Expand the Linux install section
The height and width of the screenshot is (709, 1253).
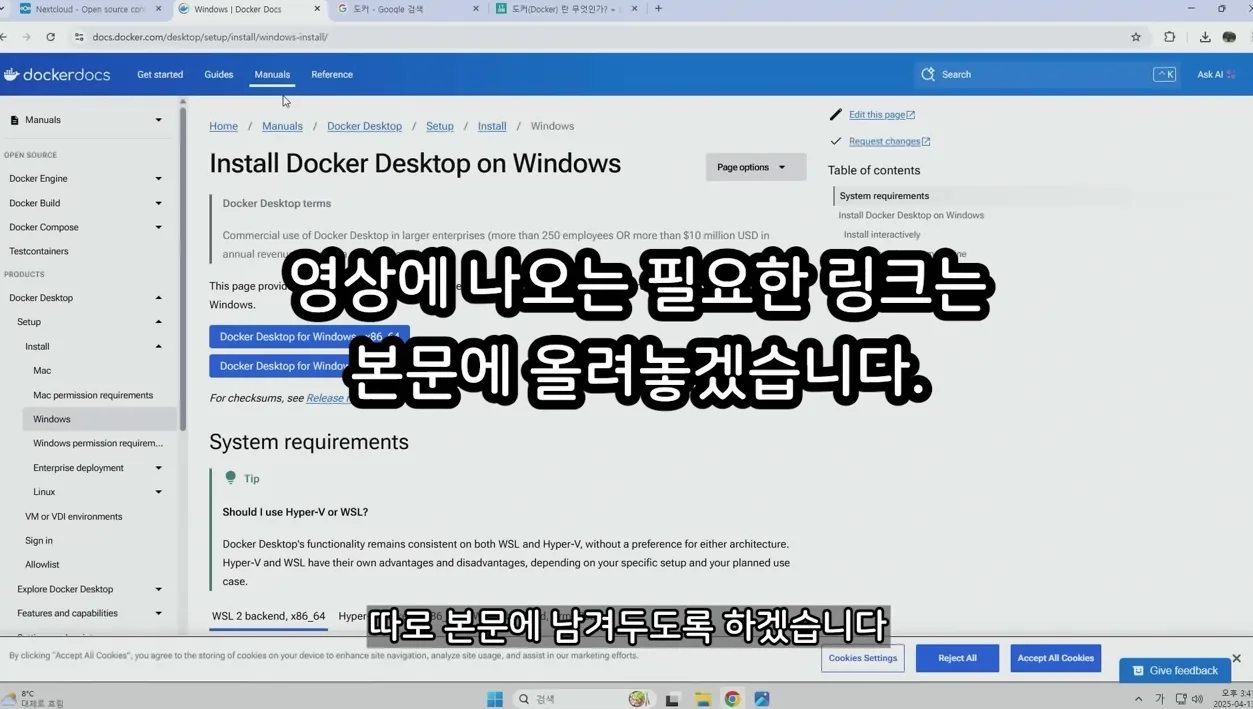pyautogui.click(x=158, y=492)
